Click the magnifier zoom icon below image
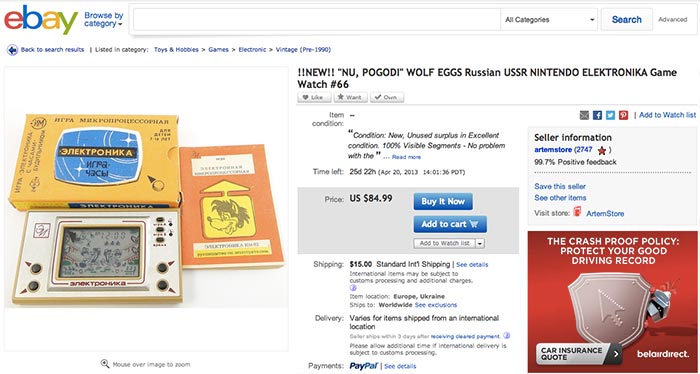Screen dimensions: 700x374 [x=105, y=364]
